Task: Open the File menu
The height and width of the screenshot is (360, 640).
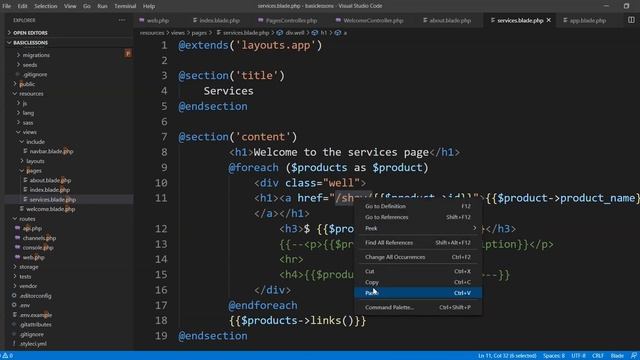Action: [x=7, y=6]
